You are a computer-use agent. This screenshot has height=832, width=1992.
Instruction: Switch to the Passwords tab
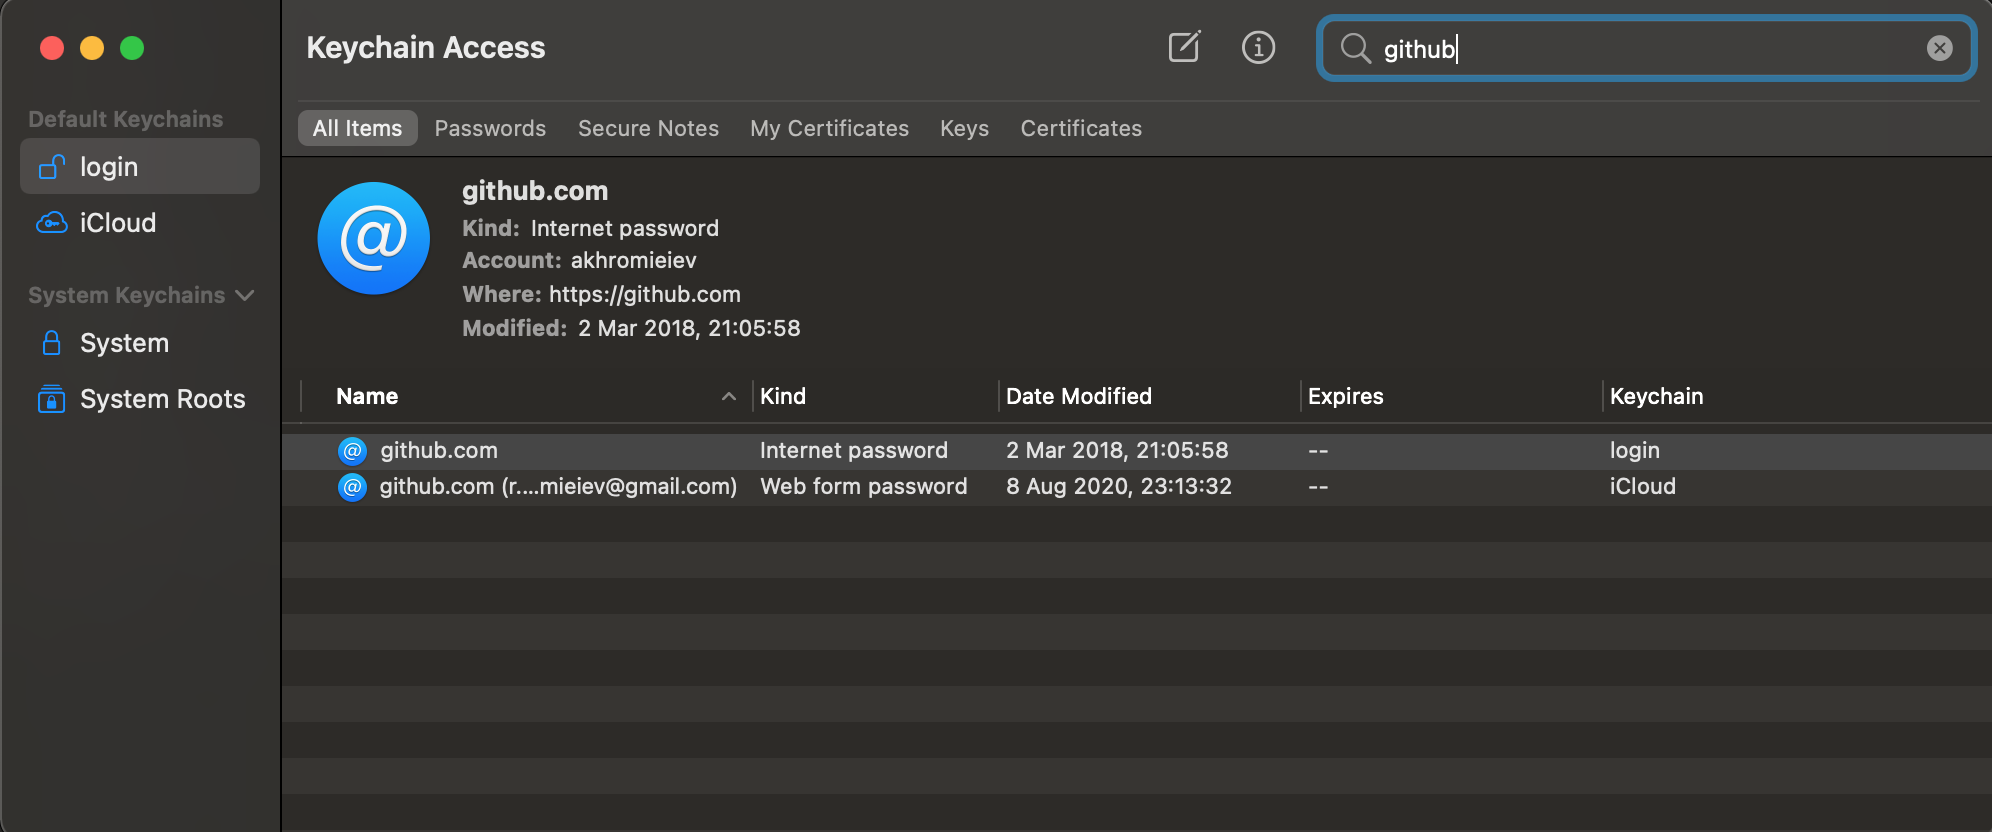click(x=490, y=128)
